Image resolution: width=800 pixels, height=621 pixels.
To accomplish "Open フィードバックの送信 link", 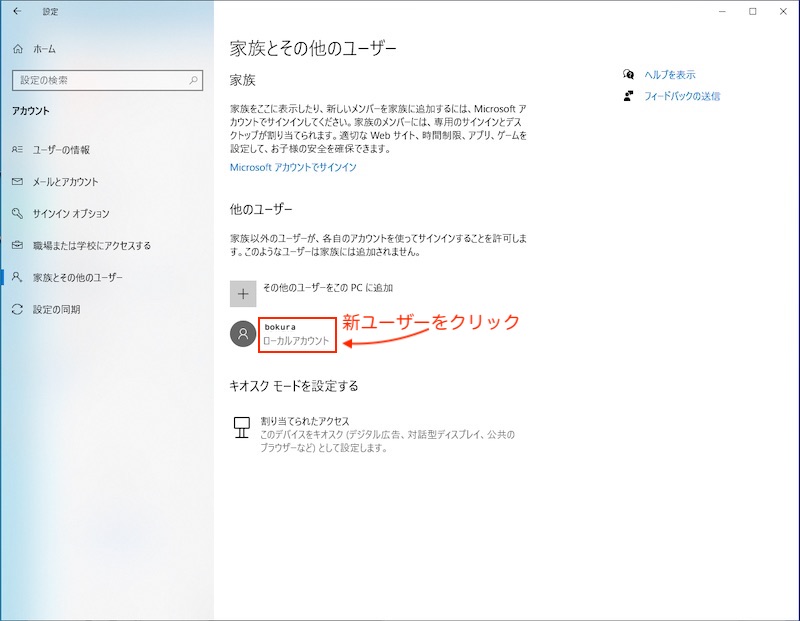I will tap(682, 96).
